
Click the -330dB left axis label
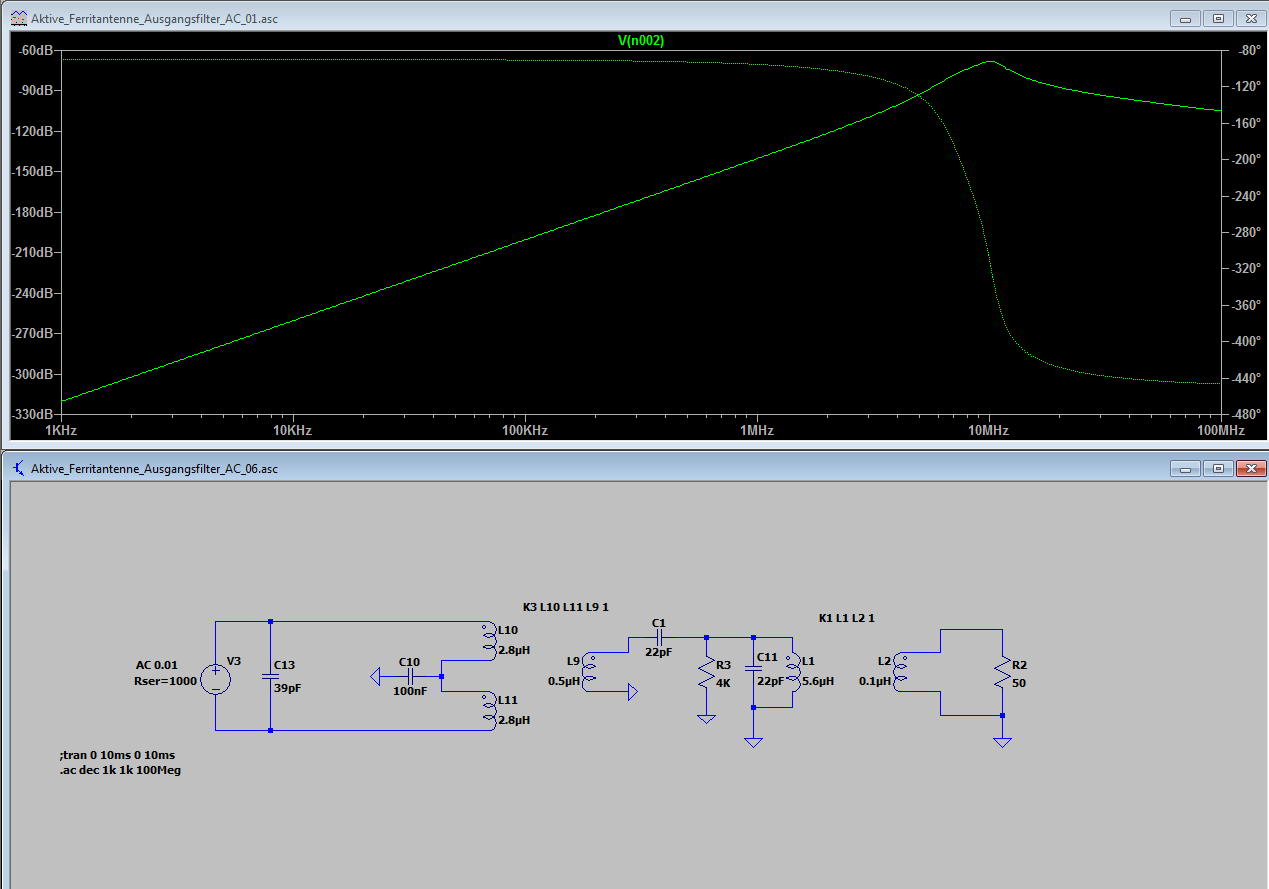coord(33,414)
